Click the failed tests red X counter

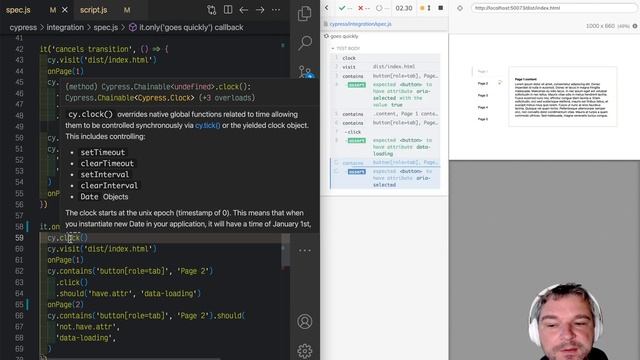(364, 8)
